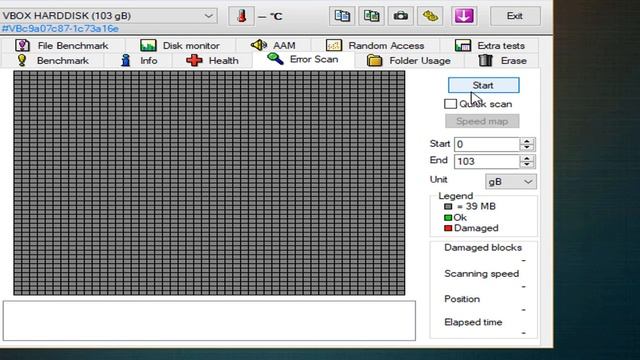The image size is (640, 360).
Task: Switch to the Disk monitor tab
Action: coord(180,45)
